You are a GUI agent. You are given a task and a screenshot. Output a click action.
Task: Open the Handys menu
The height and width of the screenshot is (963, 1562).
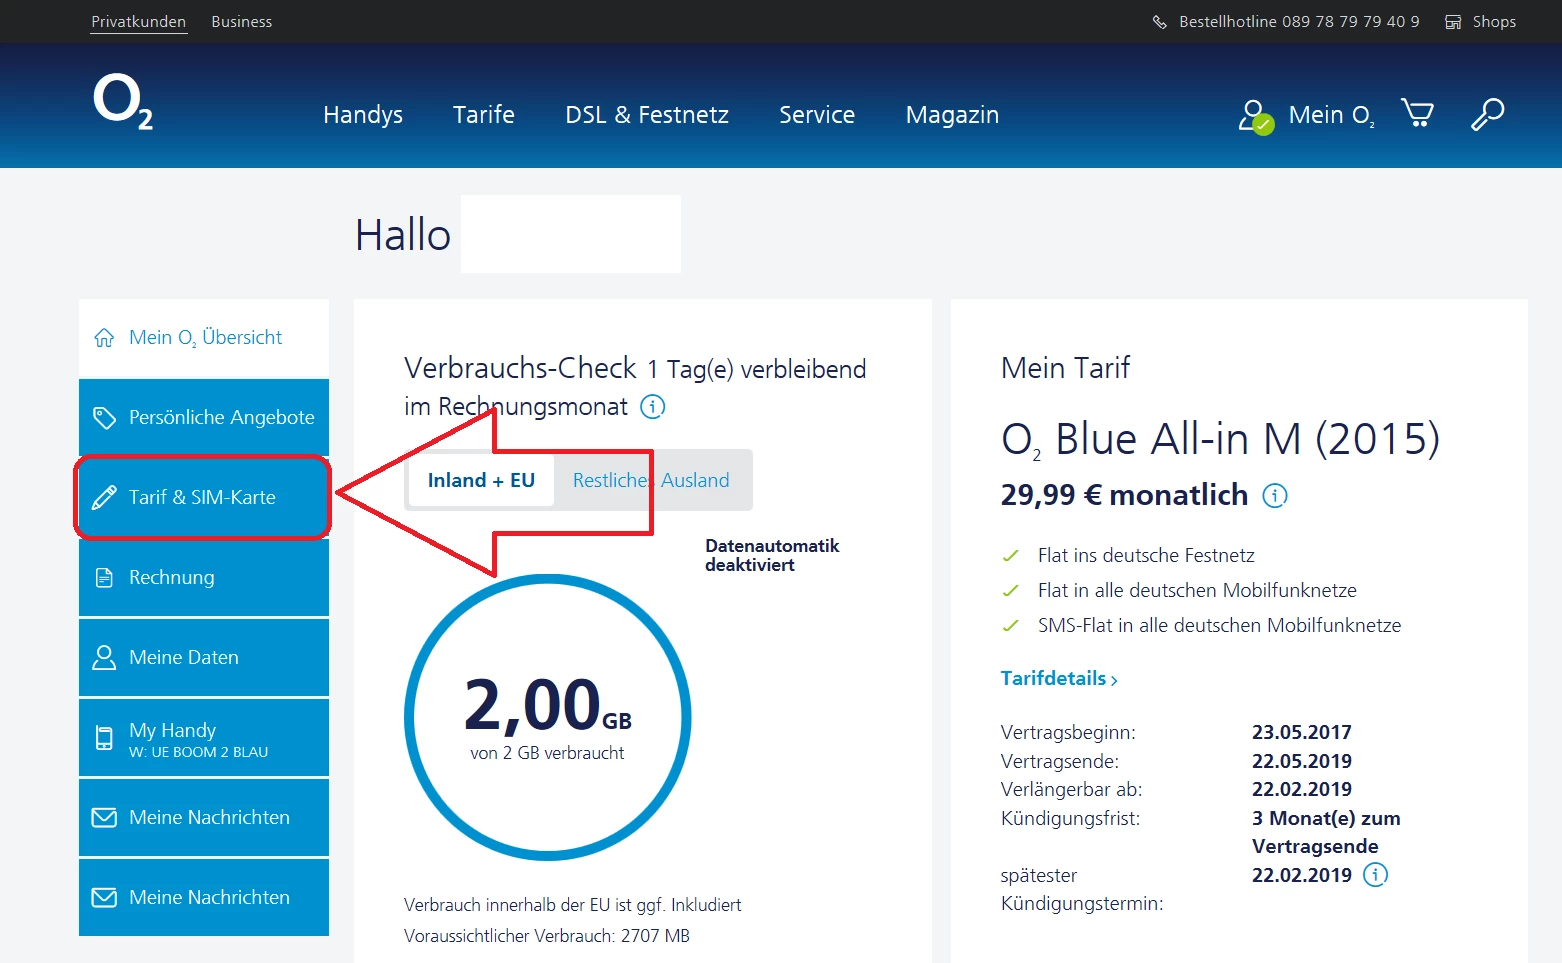363,115
